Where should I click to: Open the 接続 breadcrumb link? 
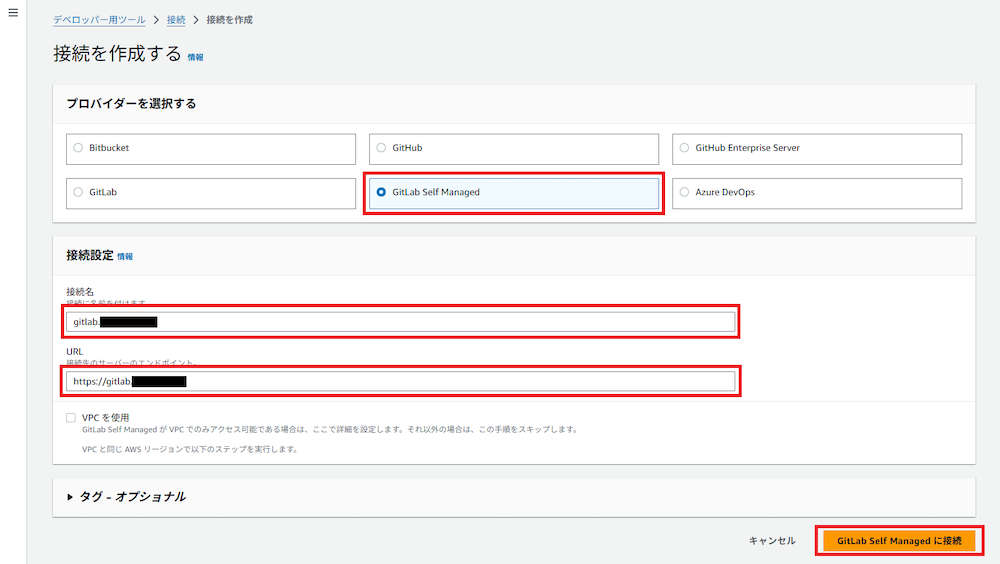point(176,20)
